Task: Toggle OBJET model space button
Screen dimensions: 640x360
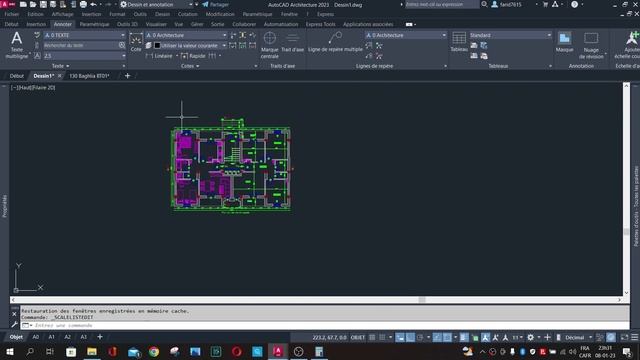Action: click(358, 337)
